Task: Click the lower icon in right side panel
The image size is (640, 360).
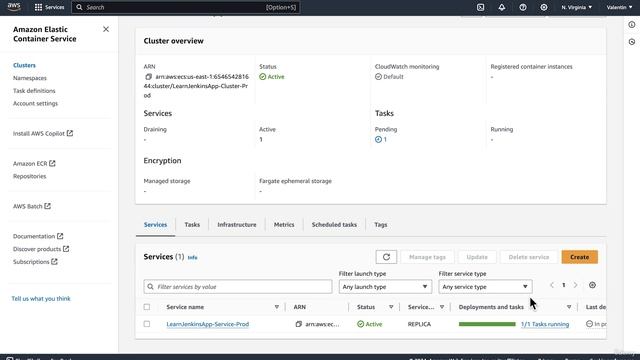Action: coord(632,42)
